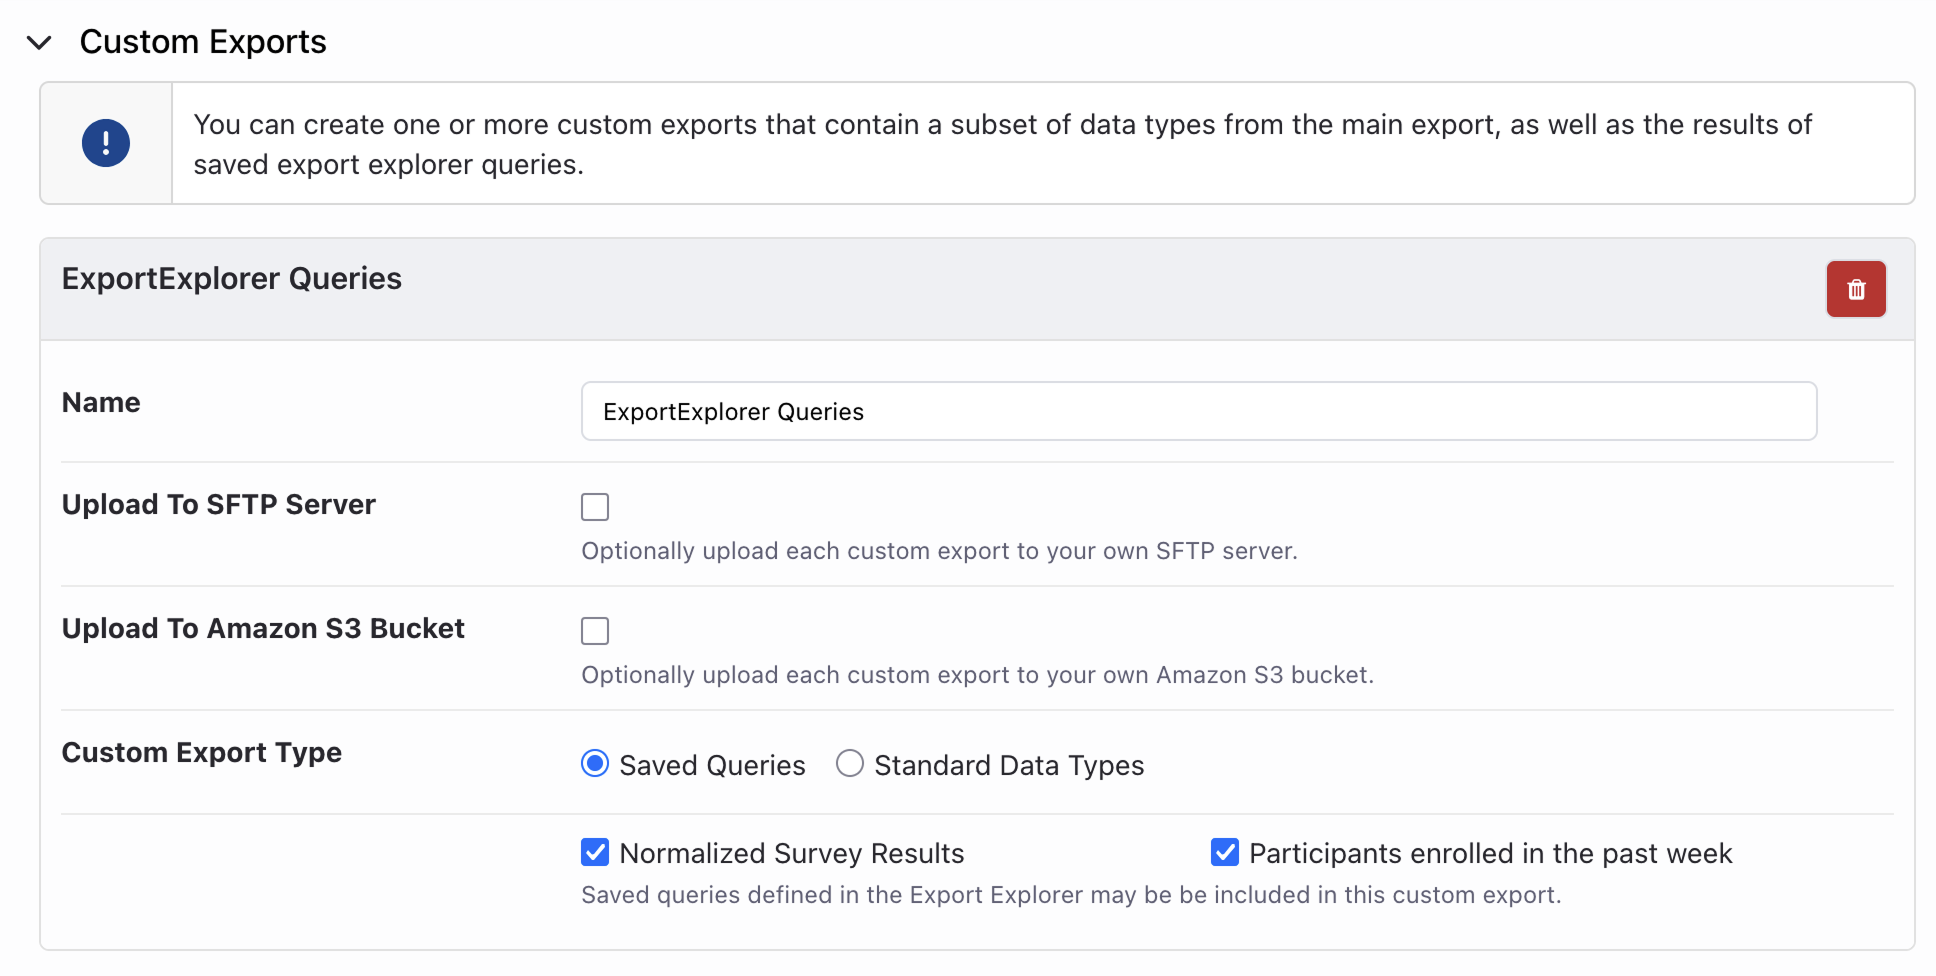Enable the Upload To Amazon S3 Bucket checkbox
This screenshot has width=1936, height=976.
[x=595, y=631]
